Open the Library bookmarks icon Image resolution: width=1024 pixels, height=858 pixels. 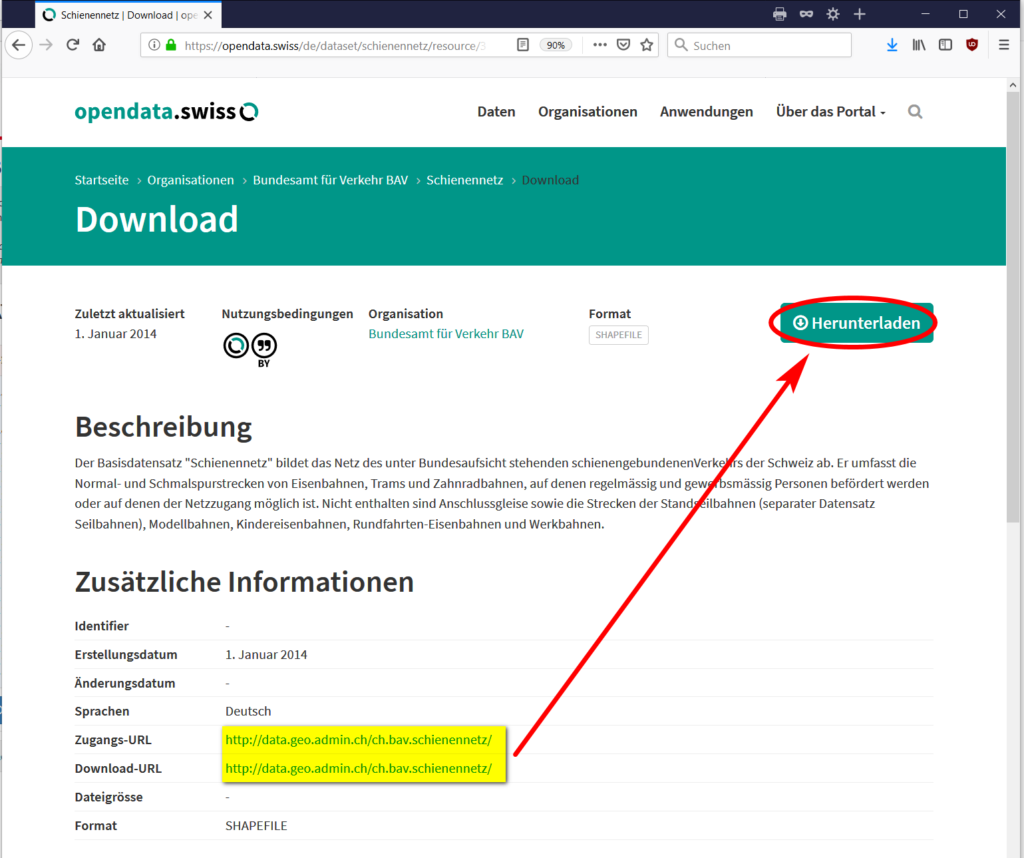click(x=919, y=45)
